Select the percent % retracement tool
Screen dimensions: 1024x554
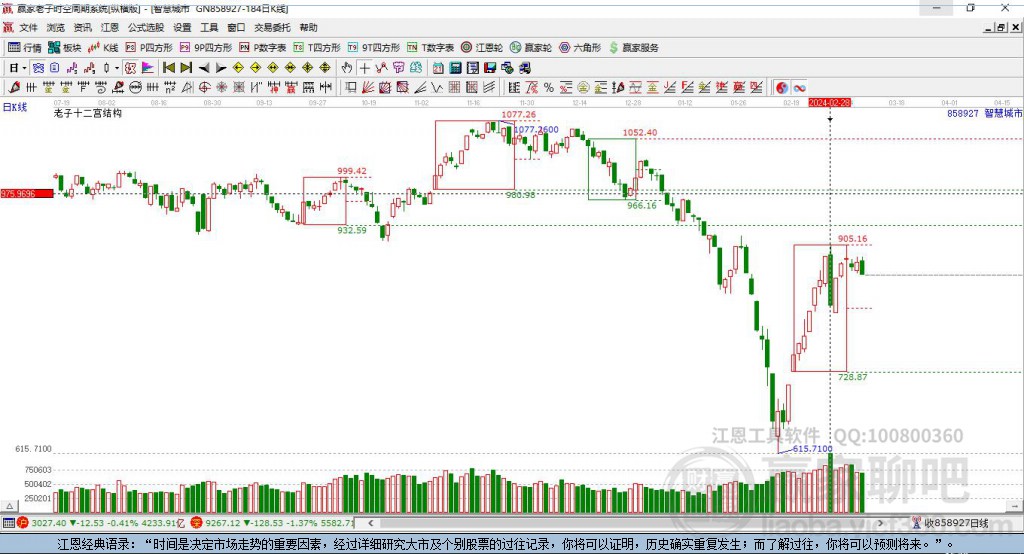tap(549, 88)
